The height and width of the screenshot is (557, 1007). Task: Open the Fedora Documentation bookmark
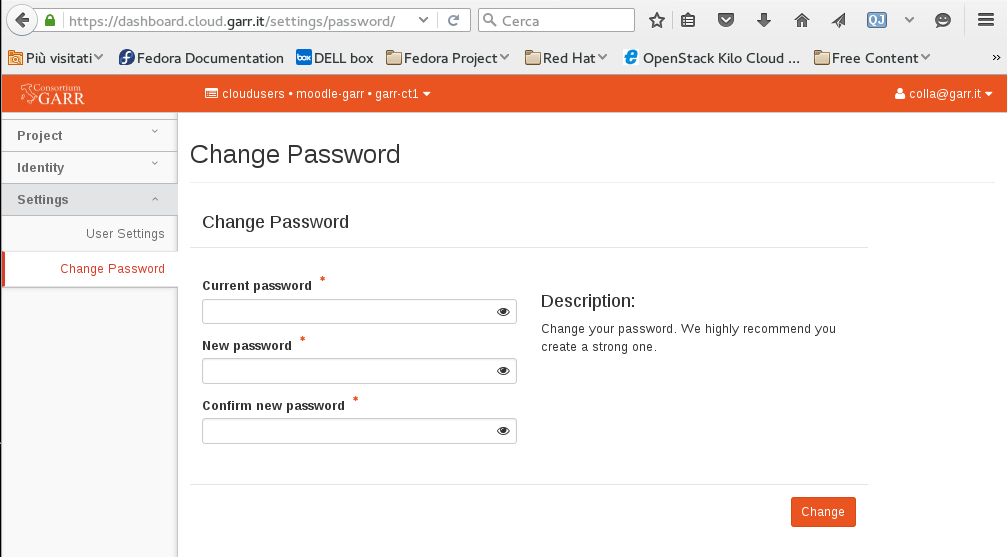tap(200, 58)
